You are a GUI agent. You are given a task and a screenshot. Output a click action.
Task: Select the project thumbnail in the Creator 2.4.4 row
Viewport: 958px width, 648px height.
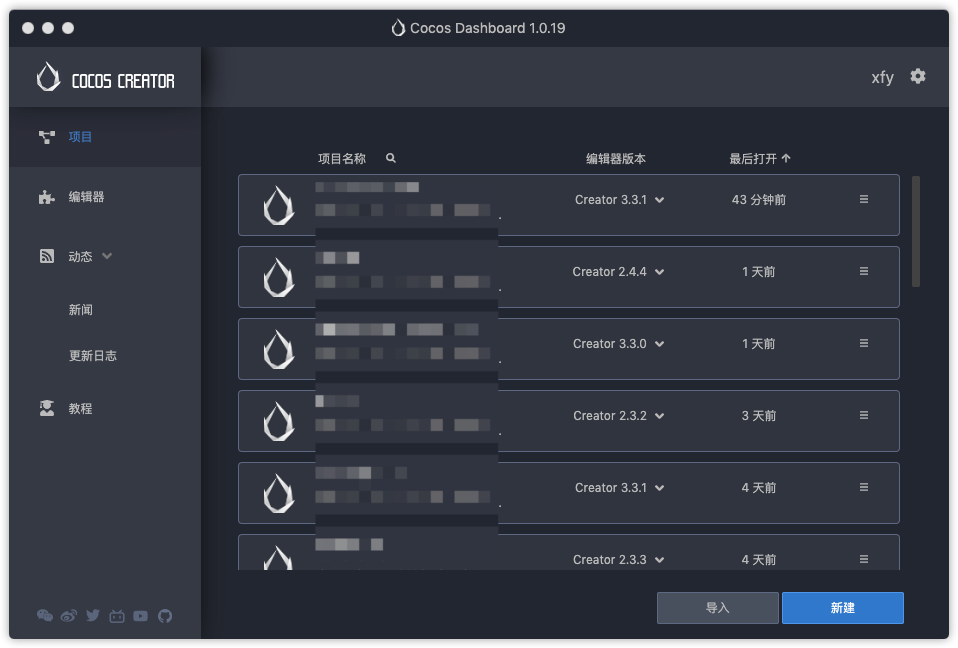279,277
